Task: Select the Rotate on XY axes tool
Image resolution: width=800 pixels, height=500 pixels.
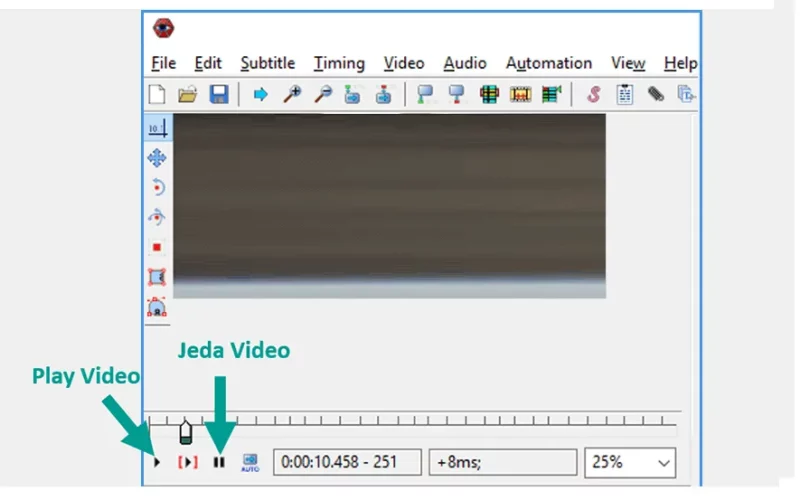Action: point(157,217)
